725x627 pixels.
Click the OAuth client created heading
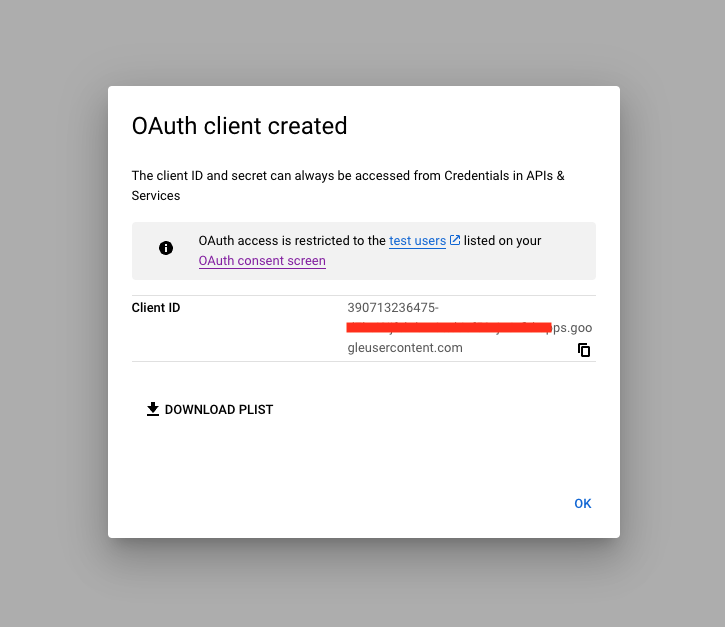(240, 126)
